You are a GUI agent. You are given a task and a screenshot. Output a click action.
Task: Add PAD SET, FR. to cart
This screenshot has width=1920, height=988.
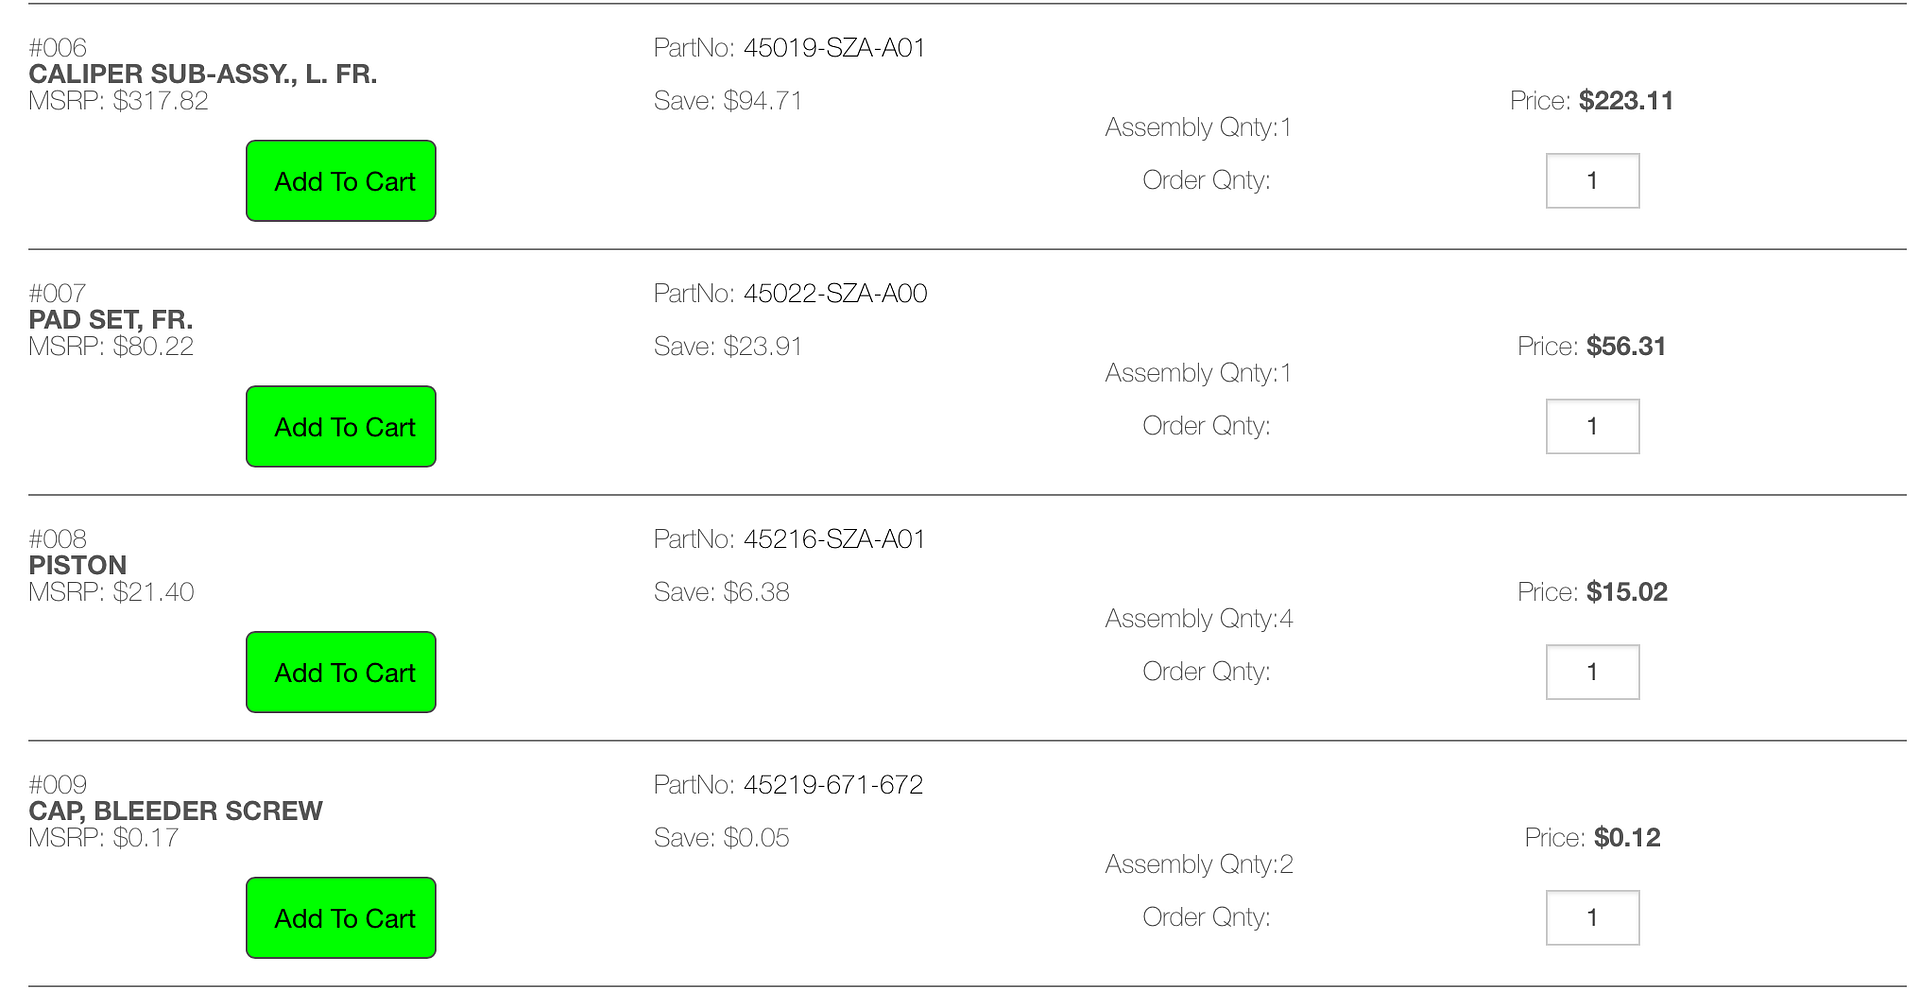[341, 426]
